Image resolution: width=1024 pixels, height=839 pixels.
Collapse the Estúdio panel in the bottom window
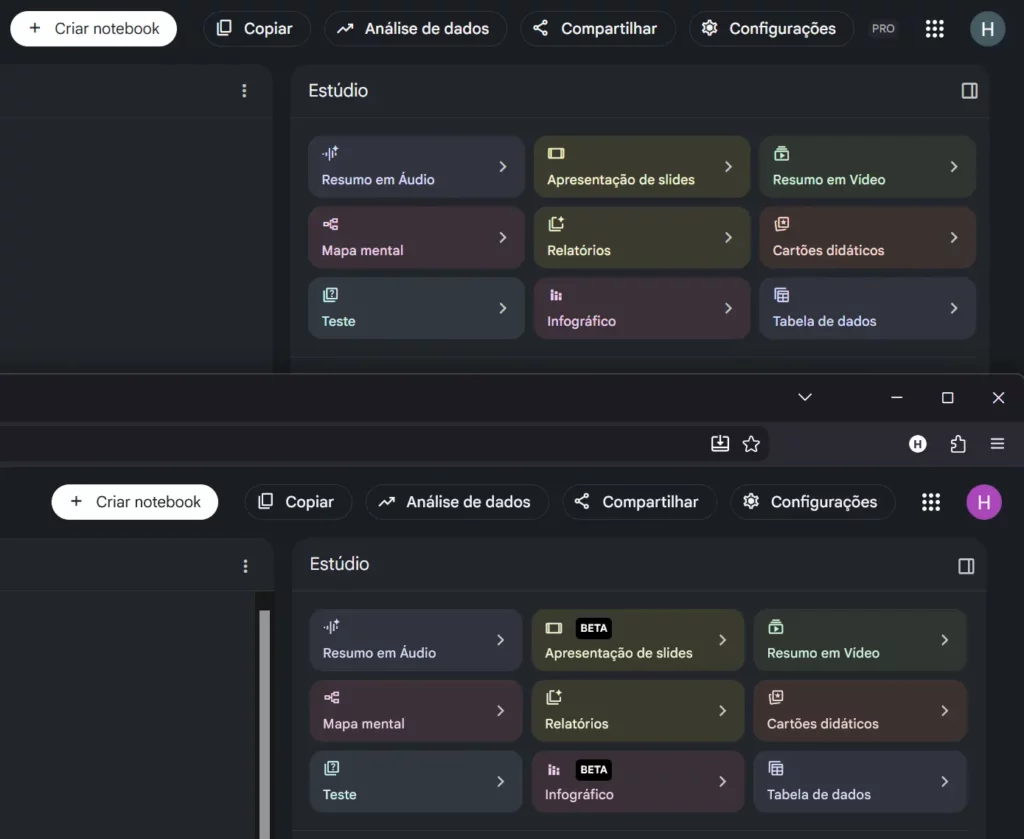[x=966, y=566]
